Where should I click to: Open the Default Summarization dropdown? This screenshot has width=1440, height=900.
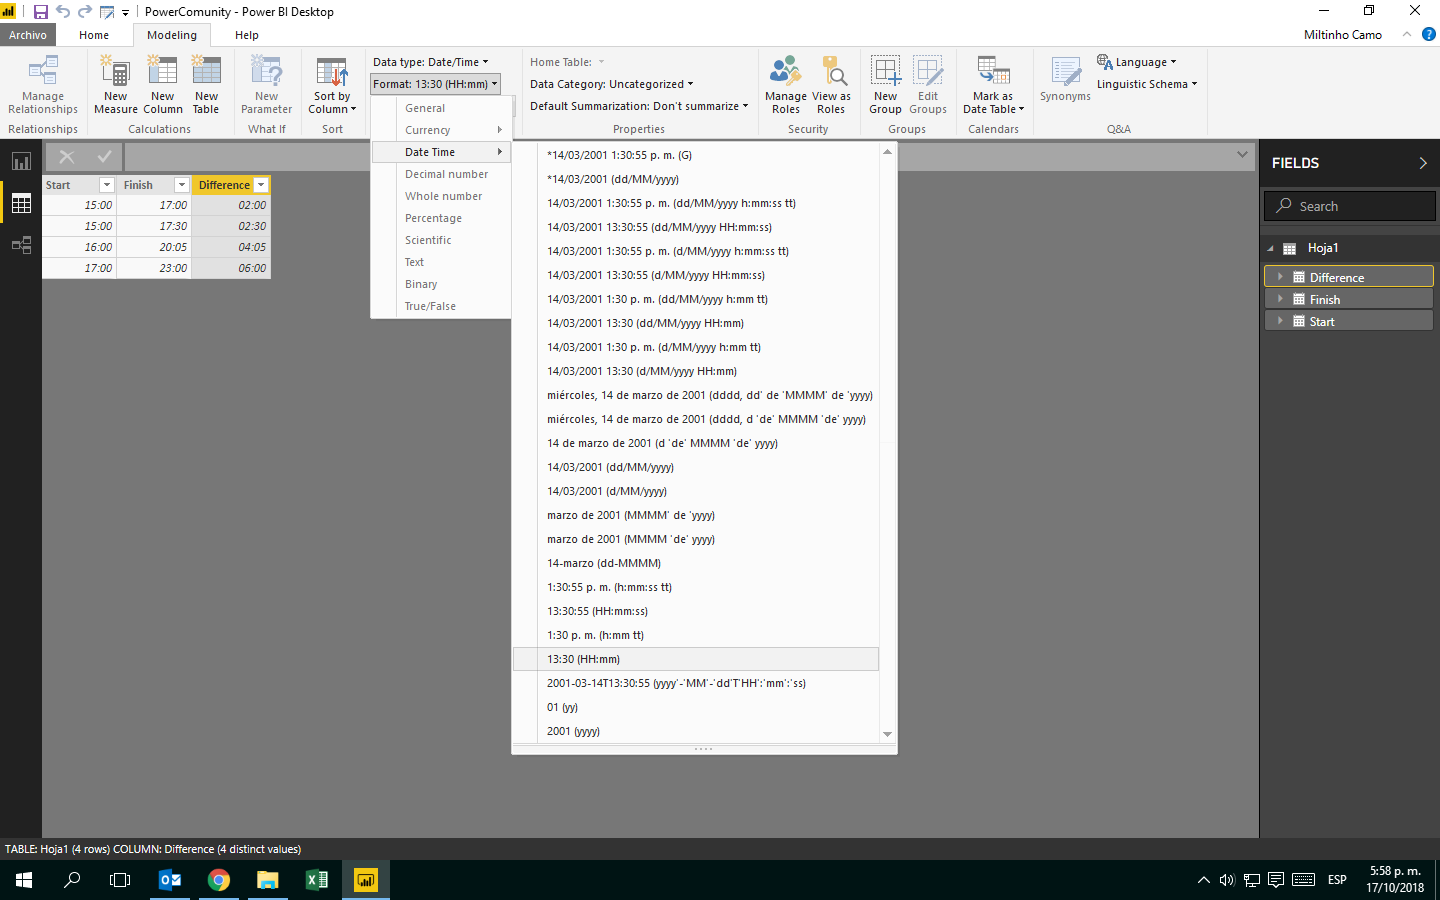pos(639,106)
